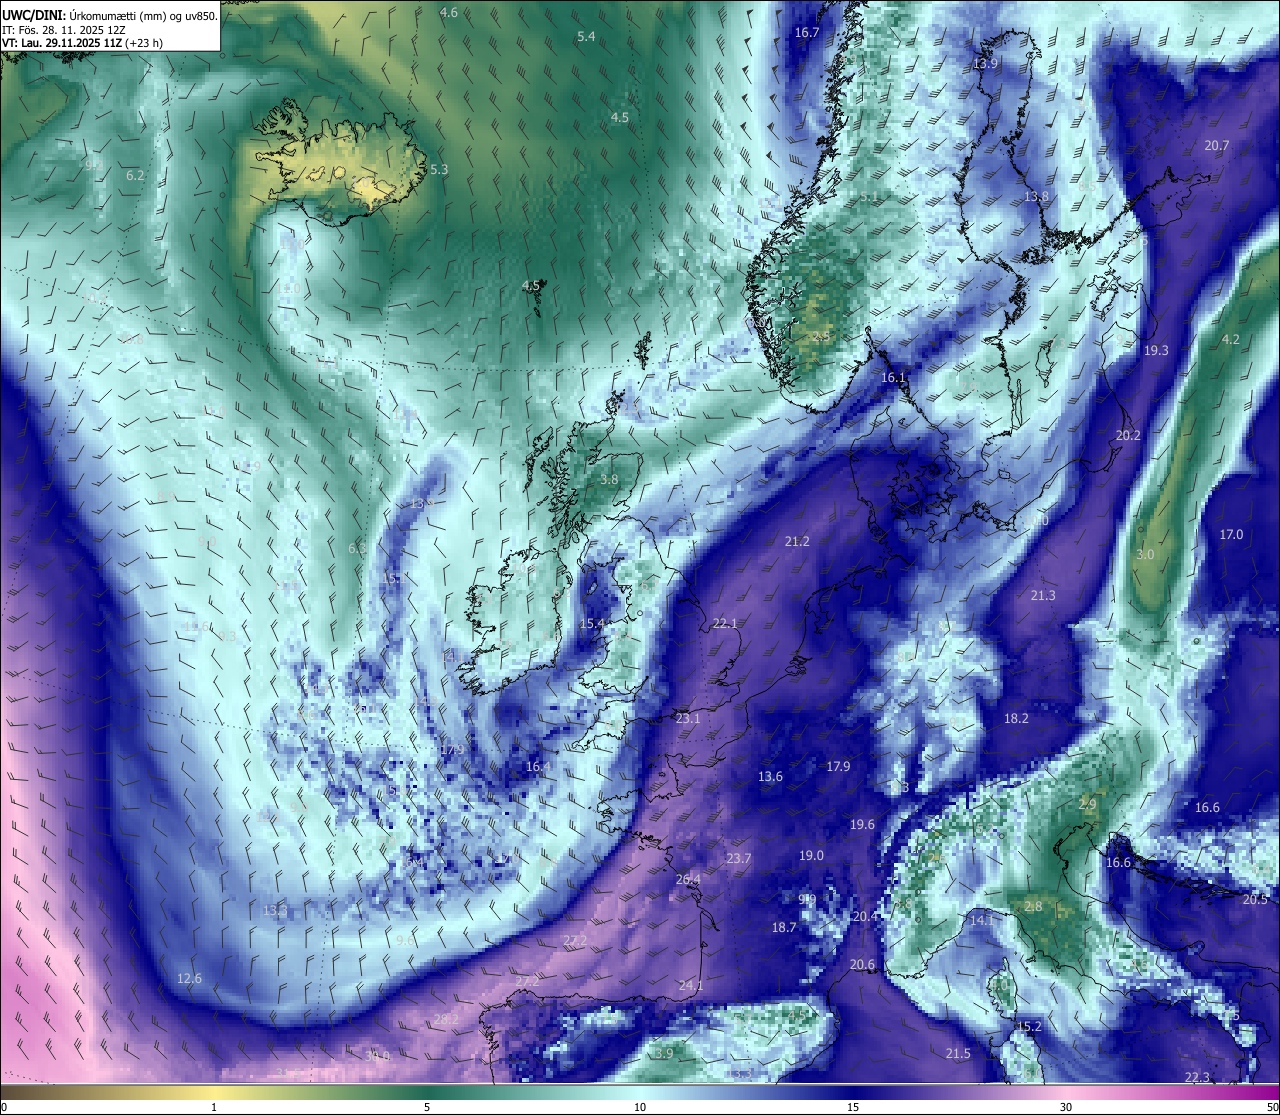Click the colour scale tick labelled 30
Image resolution: width=1280 pixels, height=1115 pixels.
pos(1066,1107)
